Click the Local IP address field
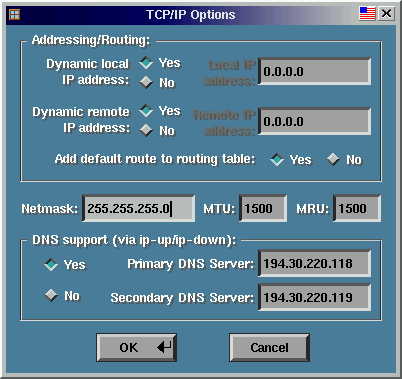Screen dimensions: 402x379 click(x=314, y=71)
